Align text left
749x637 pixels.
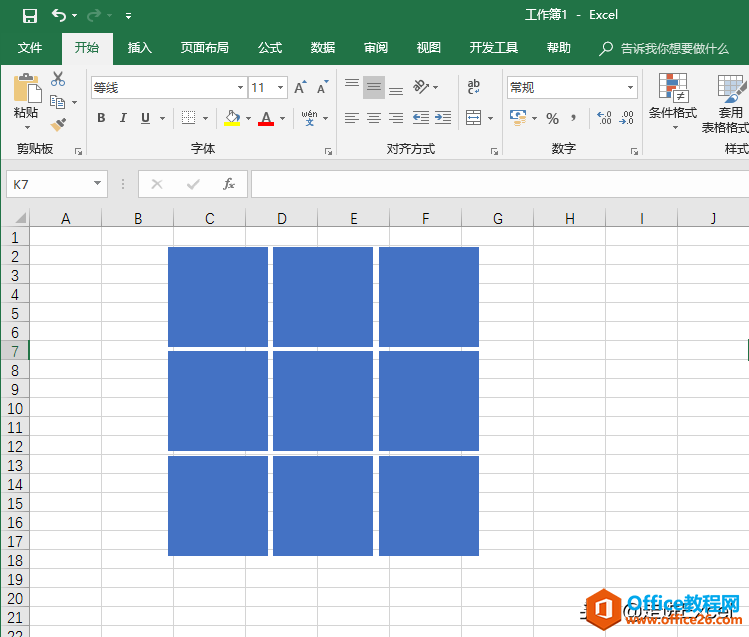pyautogui.click(x=352, y=117)
